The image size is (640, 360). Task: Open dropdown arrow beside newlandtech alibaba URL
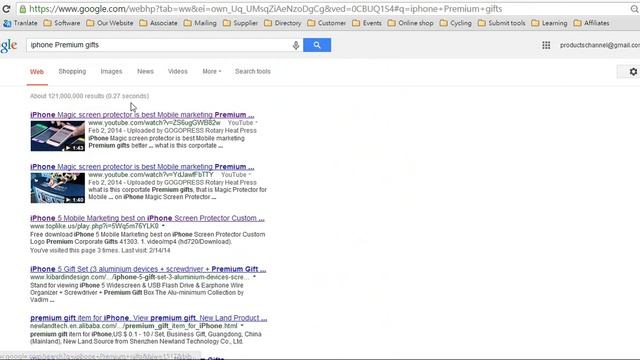tap(242, 326)
